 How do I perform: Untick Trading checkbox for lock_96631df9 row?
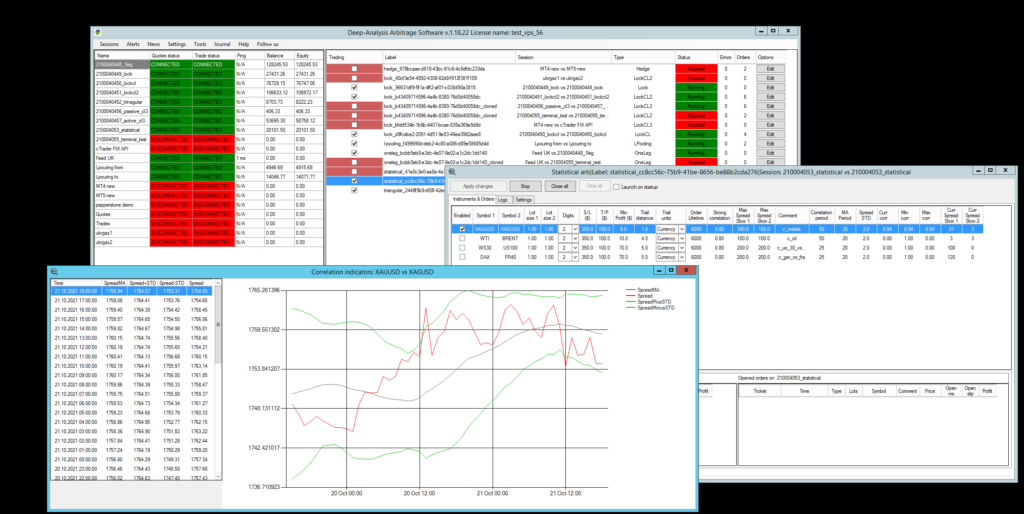pyautogui.click(x=354, y=87)
